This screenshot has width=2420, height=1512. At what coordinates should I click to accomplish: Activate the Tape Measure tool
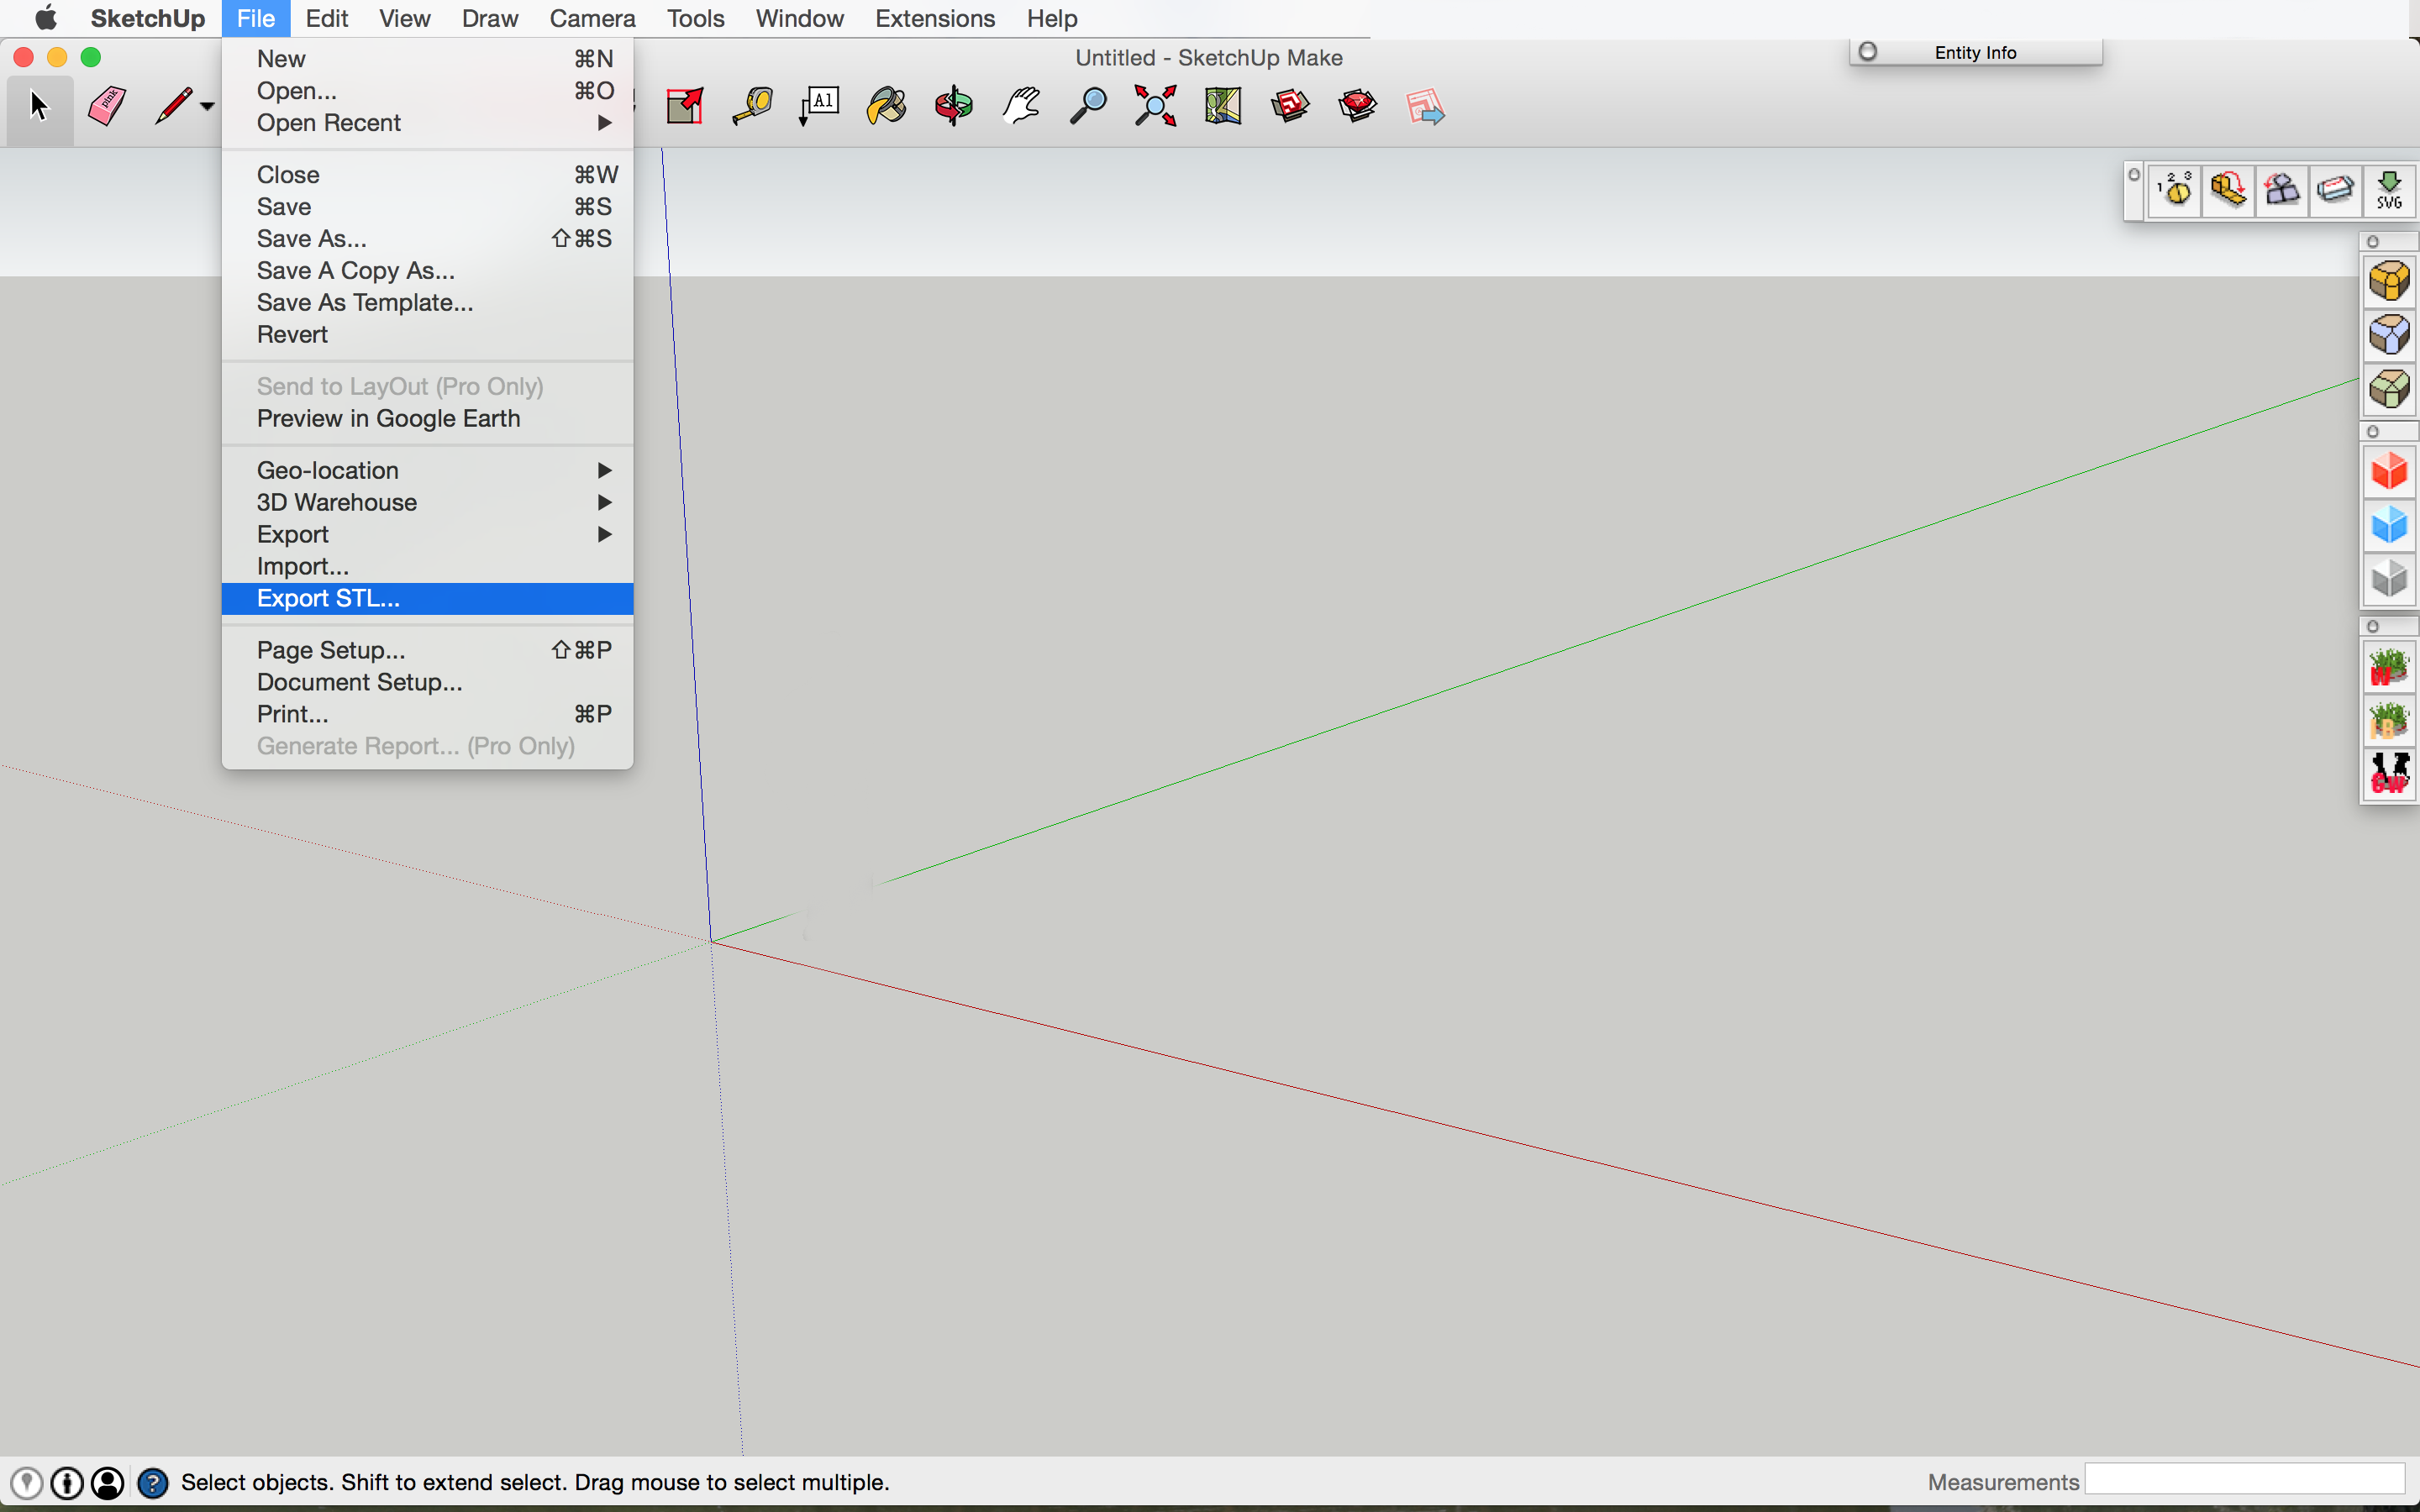point(752,106)
